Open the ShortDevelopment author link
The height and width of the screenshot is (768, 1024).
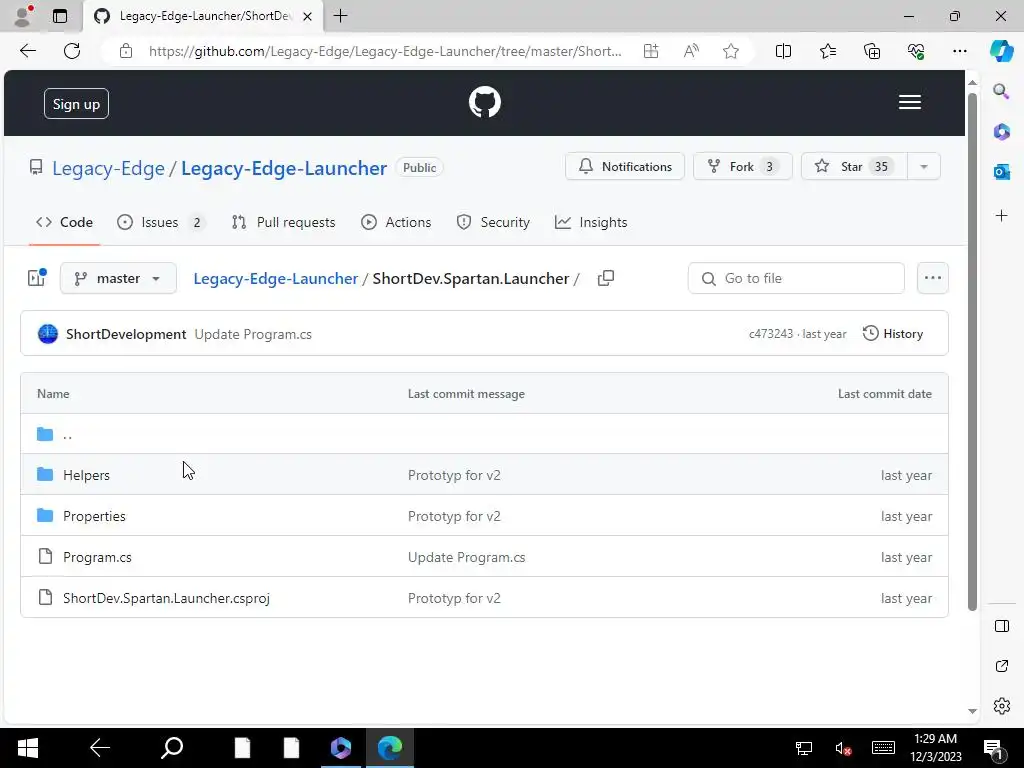[126, 334]
